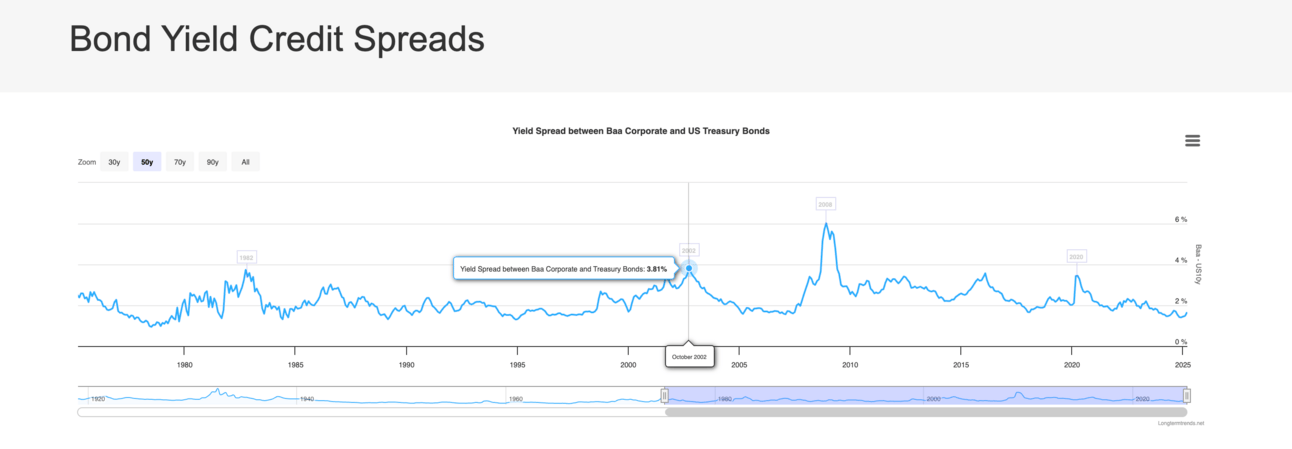
Task: Click the left navigator range handle
Action: point(665,396)
